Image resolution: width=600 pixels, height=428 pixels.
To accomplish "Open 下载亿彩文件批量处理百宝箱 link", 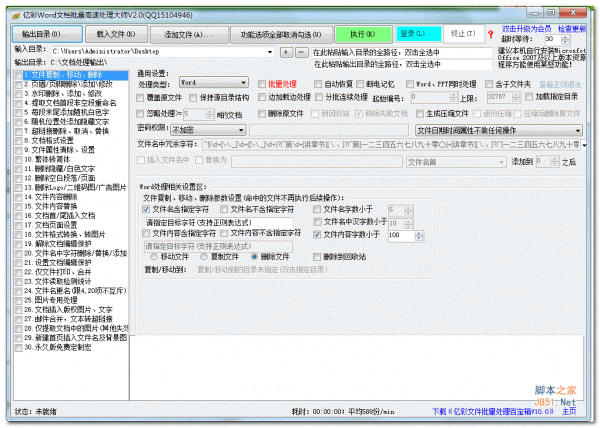I will [x=493, y=412].
